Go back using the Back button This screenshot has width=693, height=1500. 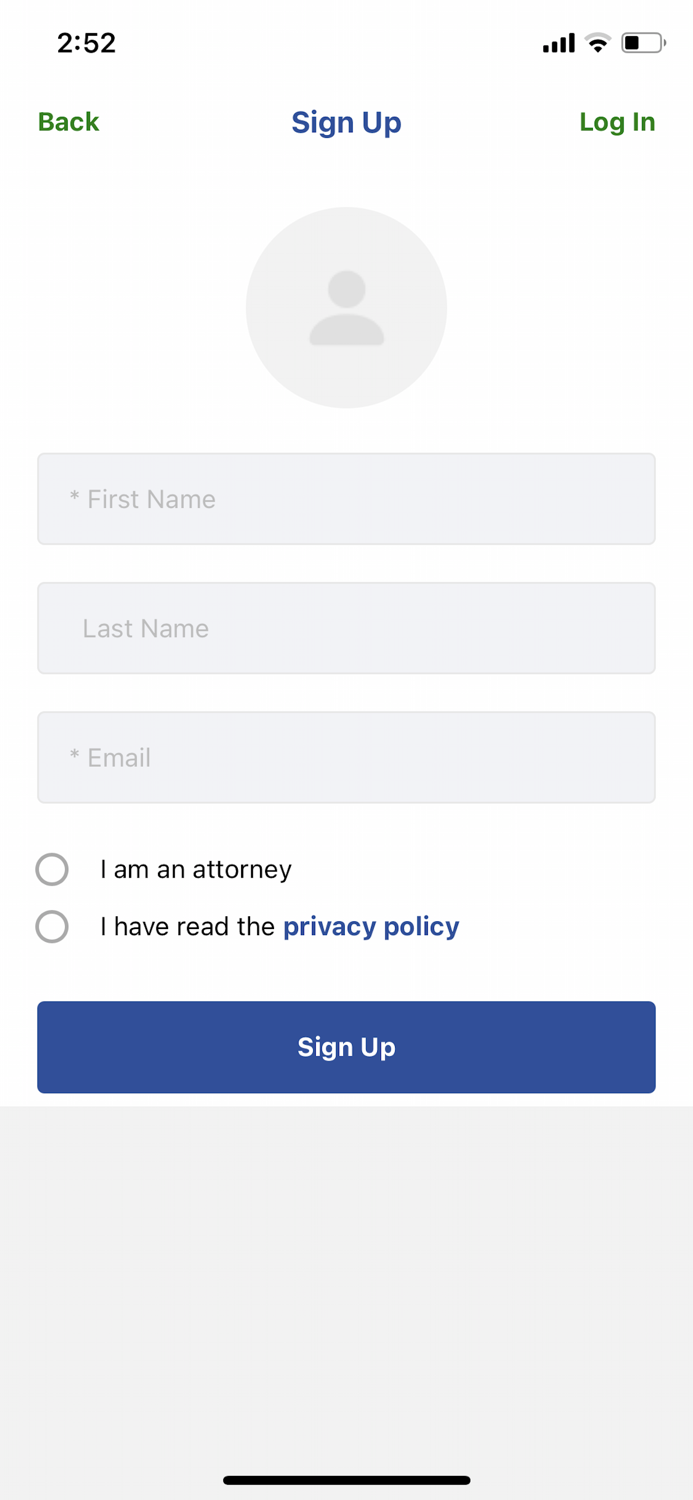[x=67, y=121]
